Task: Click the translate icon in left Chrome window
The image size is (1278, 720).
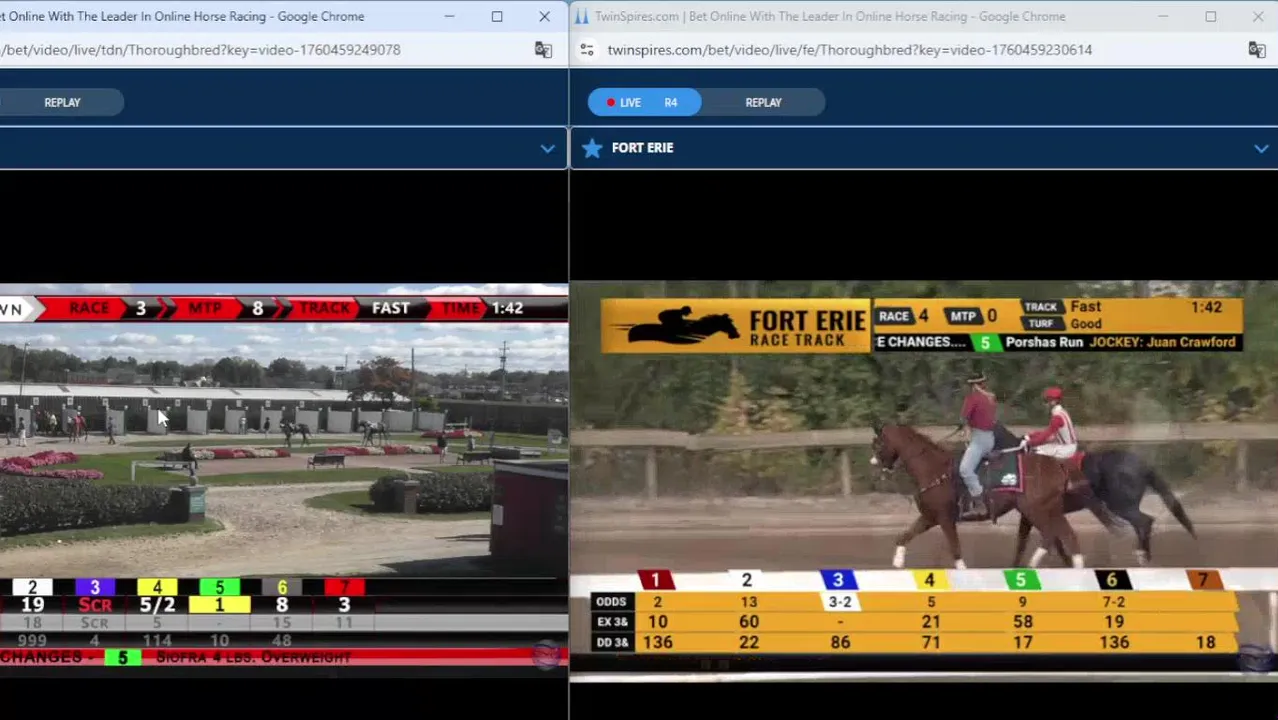Action: tap(543, 50)
